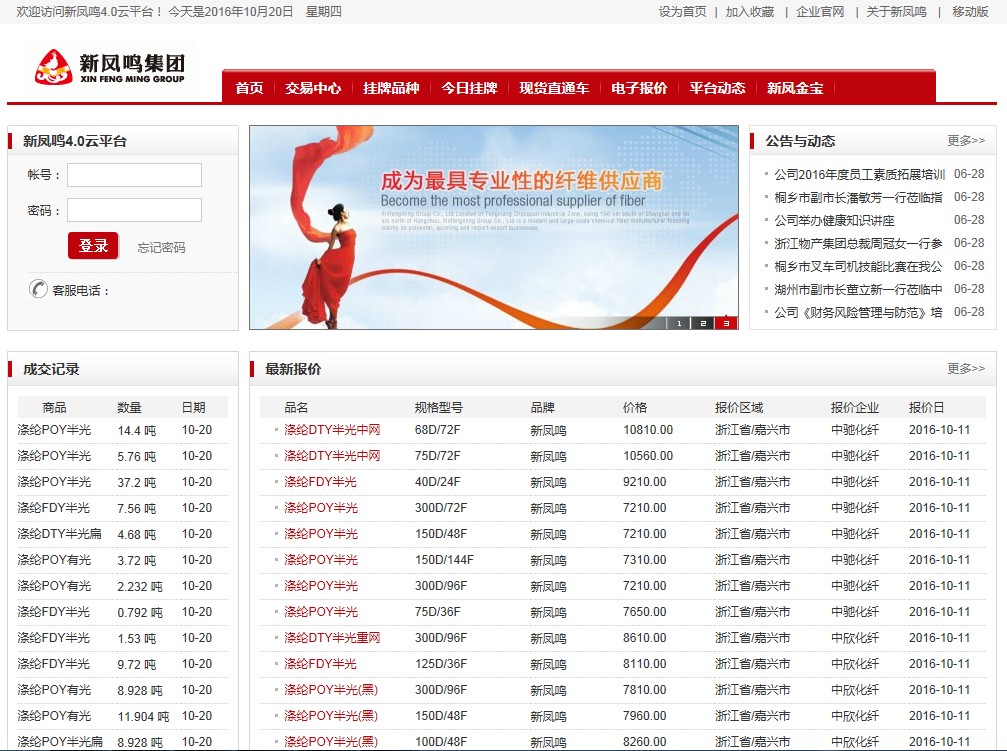Image resolution: width=1007 pixels, height=751 pixels.
Task: Click price 7650.00 in quotes table
Action: (645, 612)
